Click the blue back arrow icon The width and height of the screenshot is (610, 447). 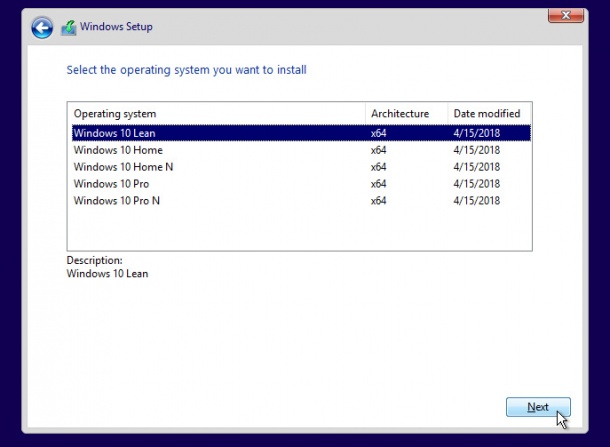41,28
